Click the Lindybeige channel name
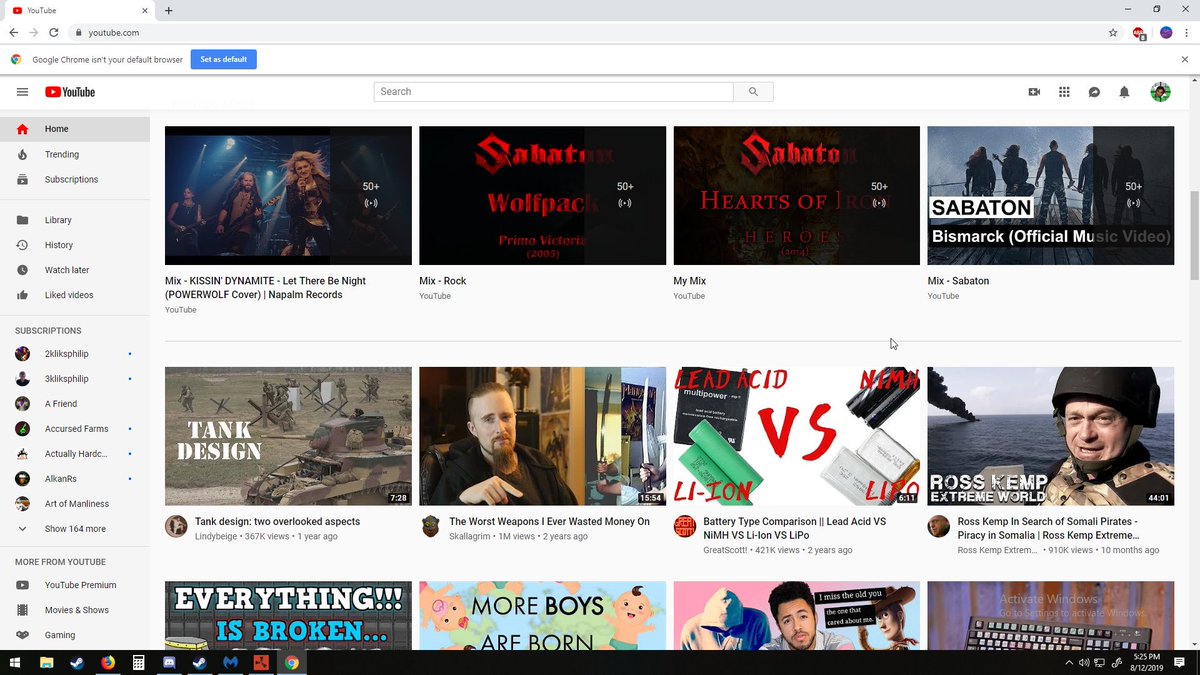This screenshot has width=1200, height=675. point(215,537)
